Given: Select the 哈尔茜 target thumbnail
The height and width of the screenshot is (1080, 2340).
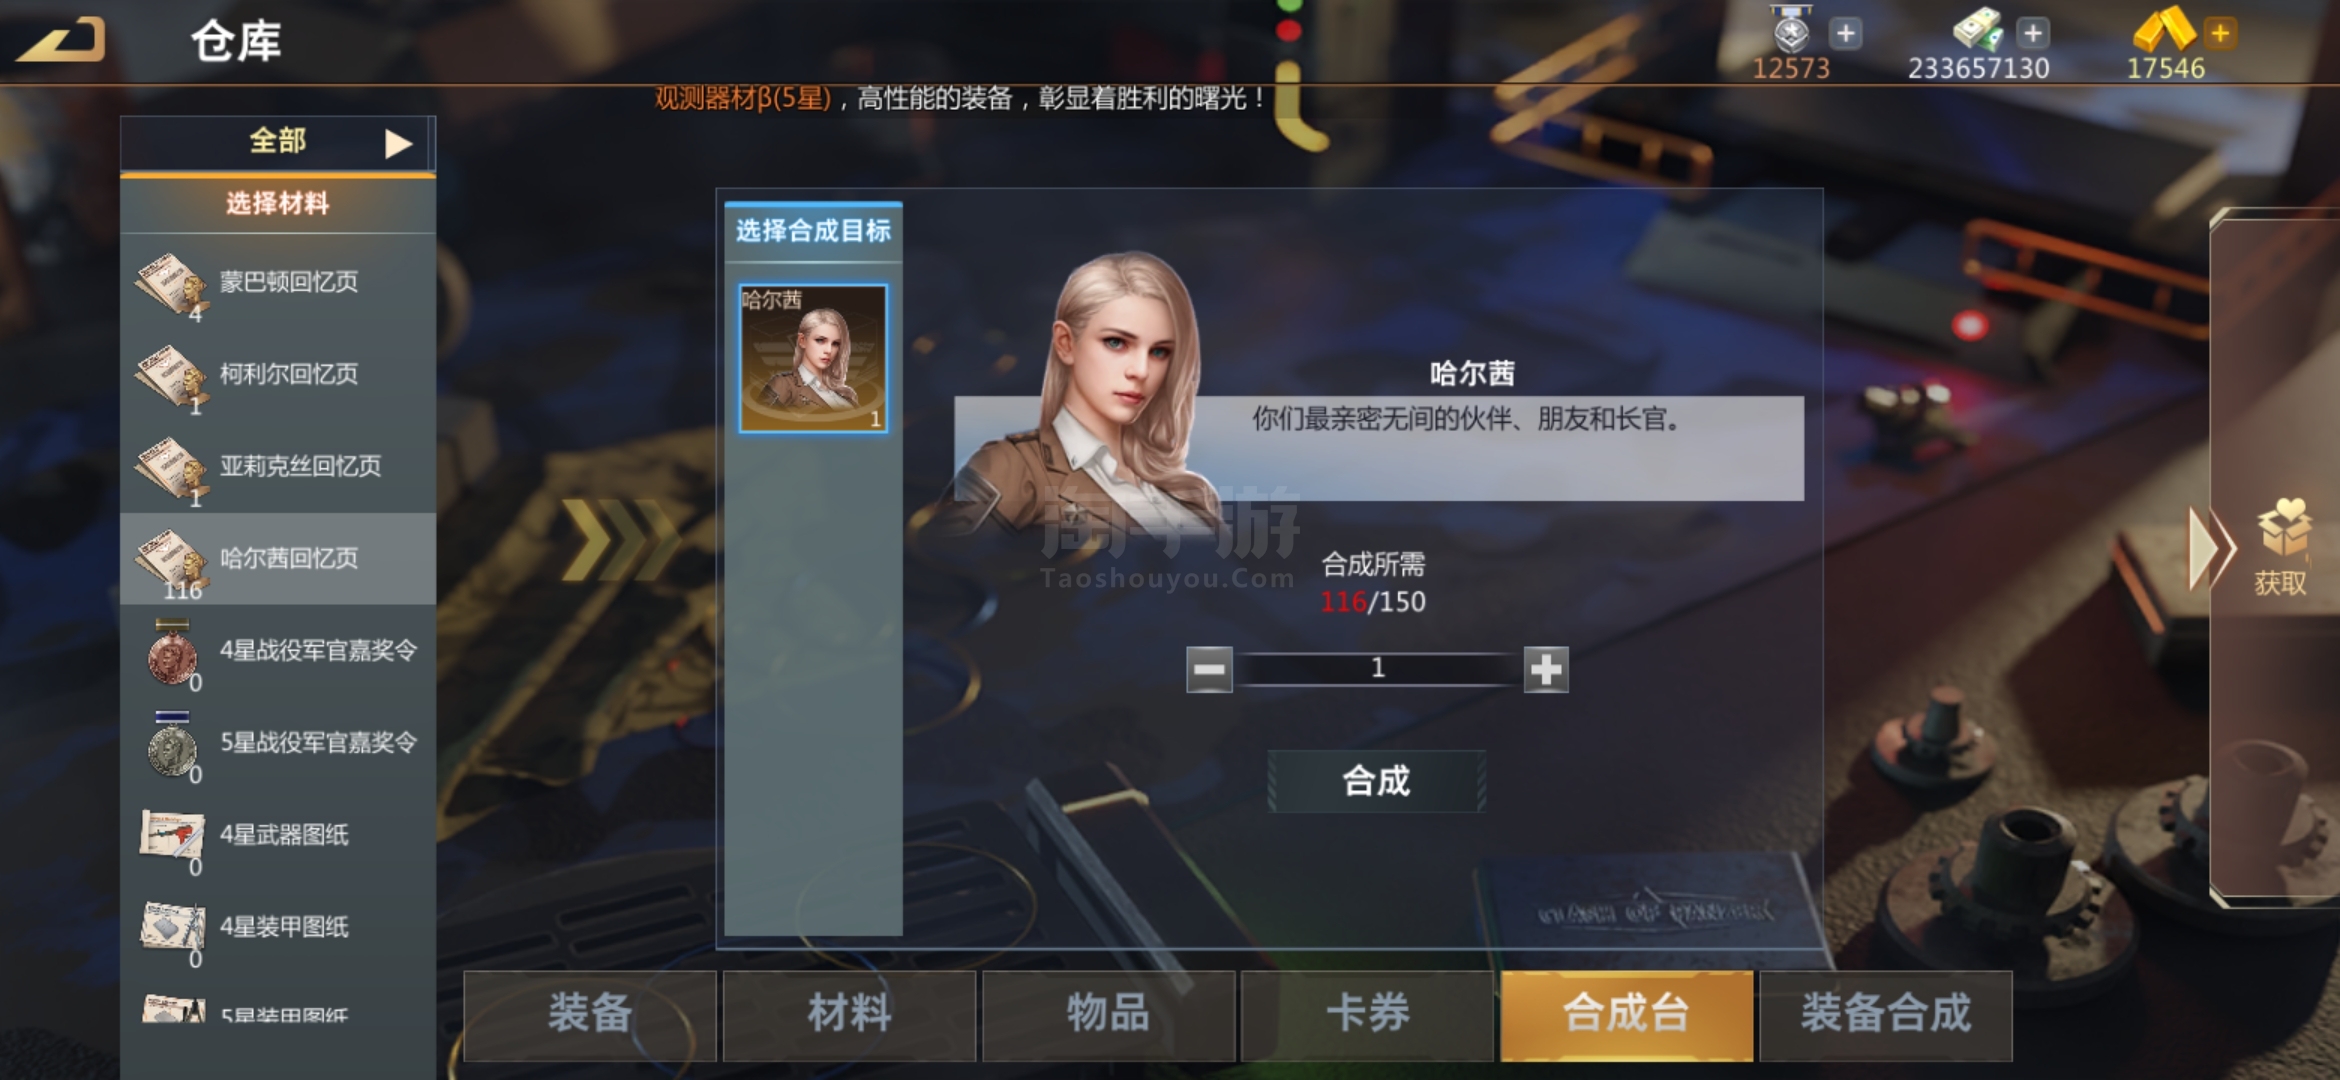Looking at the screenshot, I should point(813,358).
